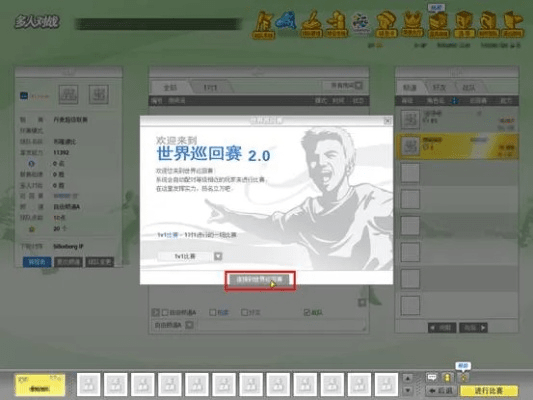This screenshot has width=533, height=400.
Task: Click the yellow team card in bottom bar
Action: click(40, 385)
